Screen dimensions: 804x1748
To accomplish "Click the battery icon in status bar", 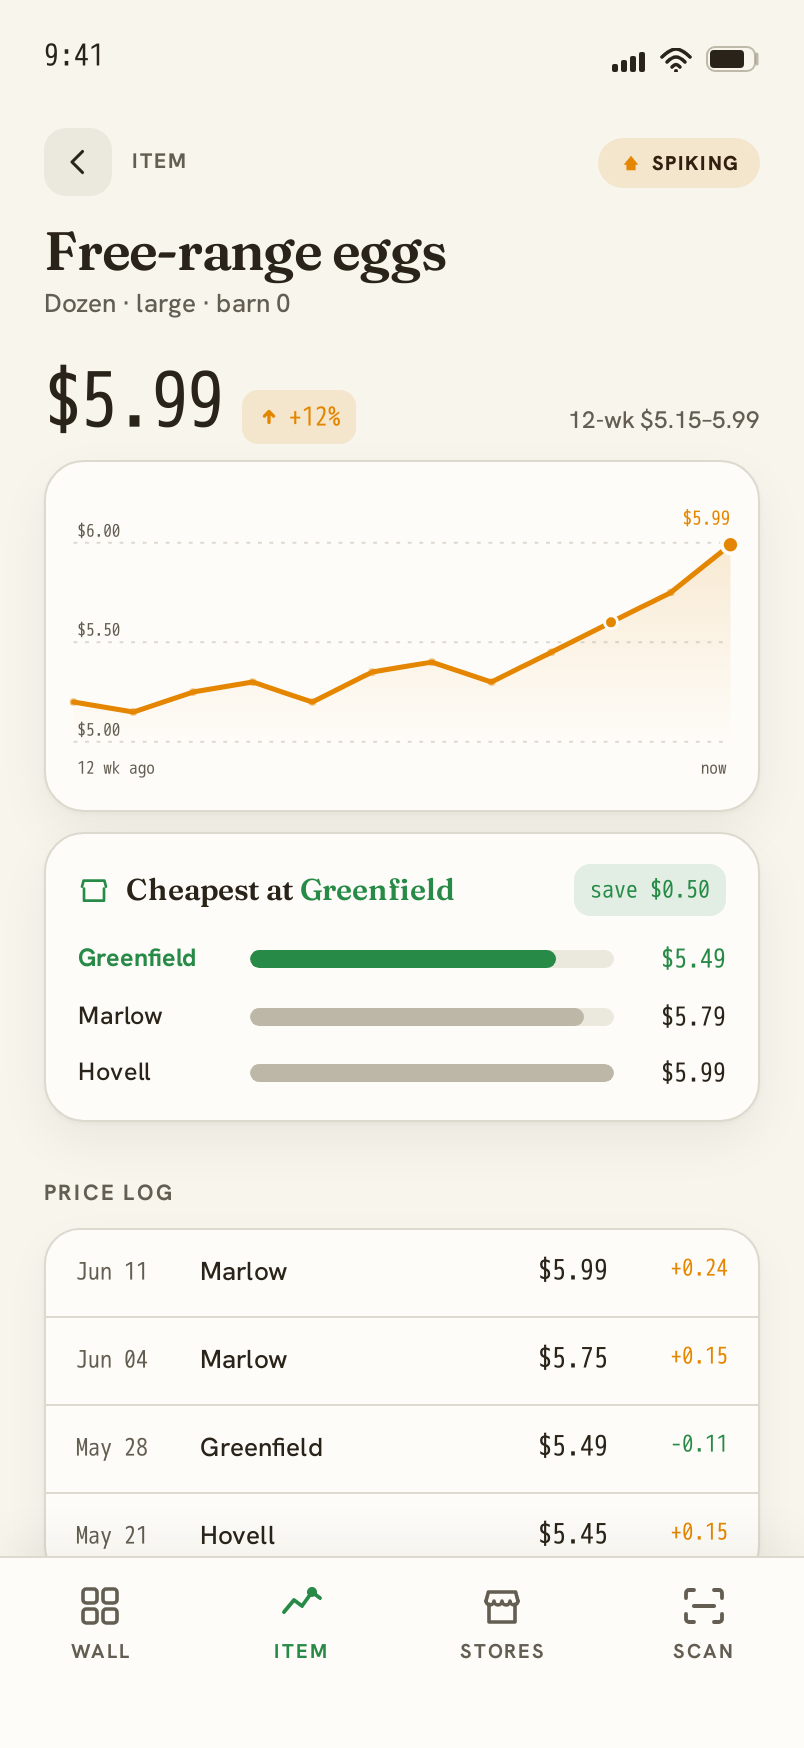I will pos(733,59).
